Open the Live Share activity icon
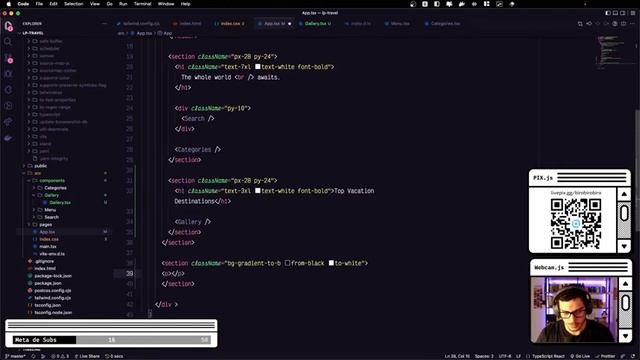Viewport: 640px width, 360px height. (x=8, y=122)
